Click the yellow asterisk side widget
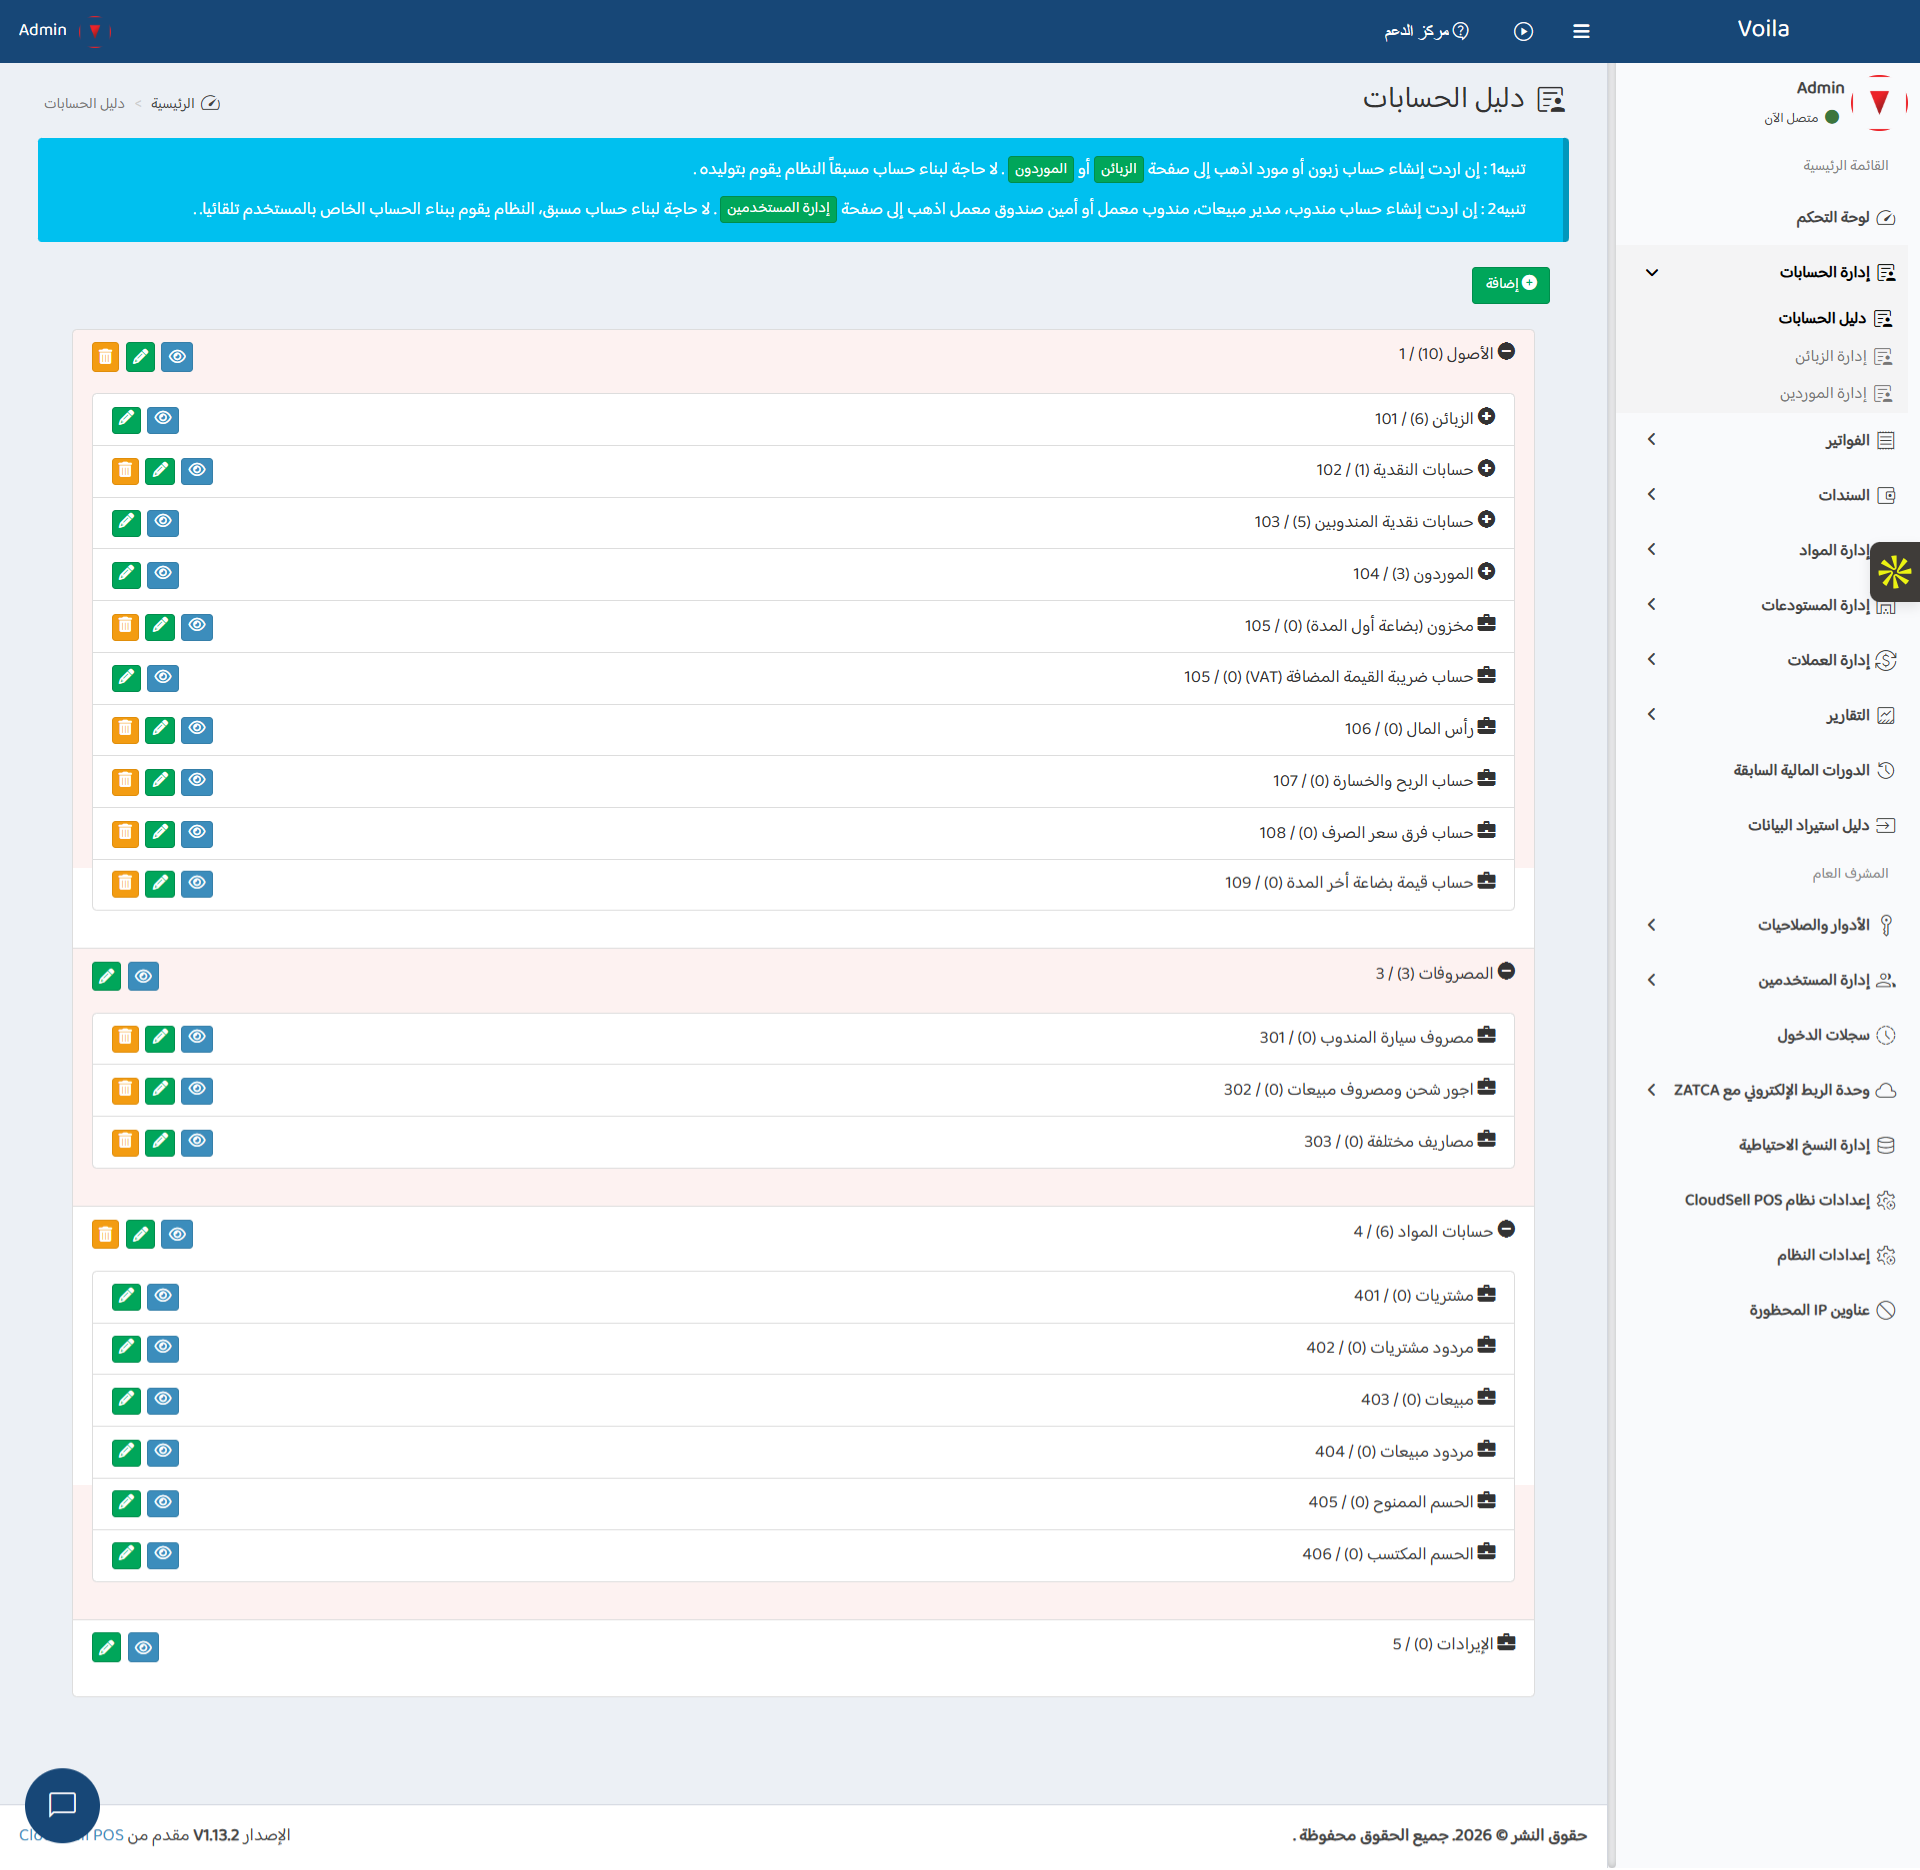 tap(1894, 572)
